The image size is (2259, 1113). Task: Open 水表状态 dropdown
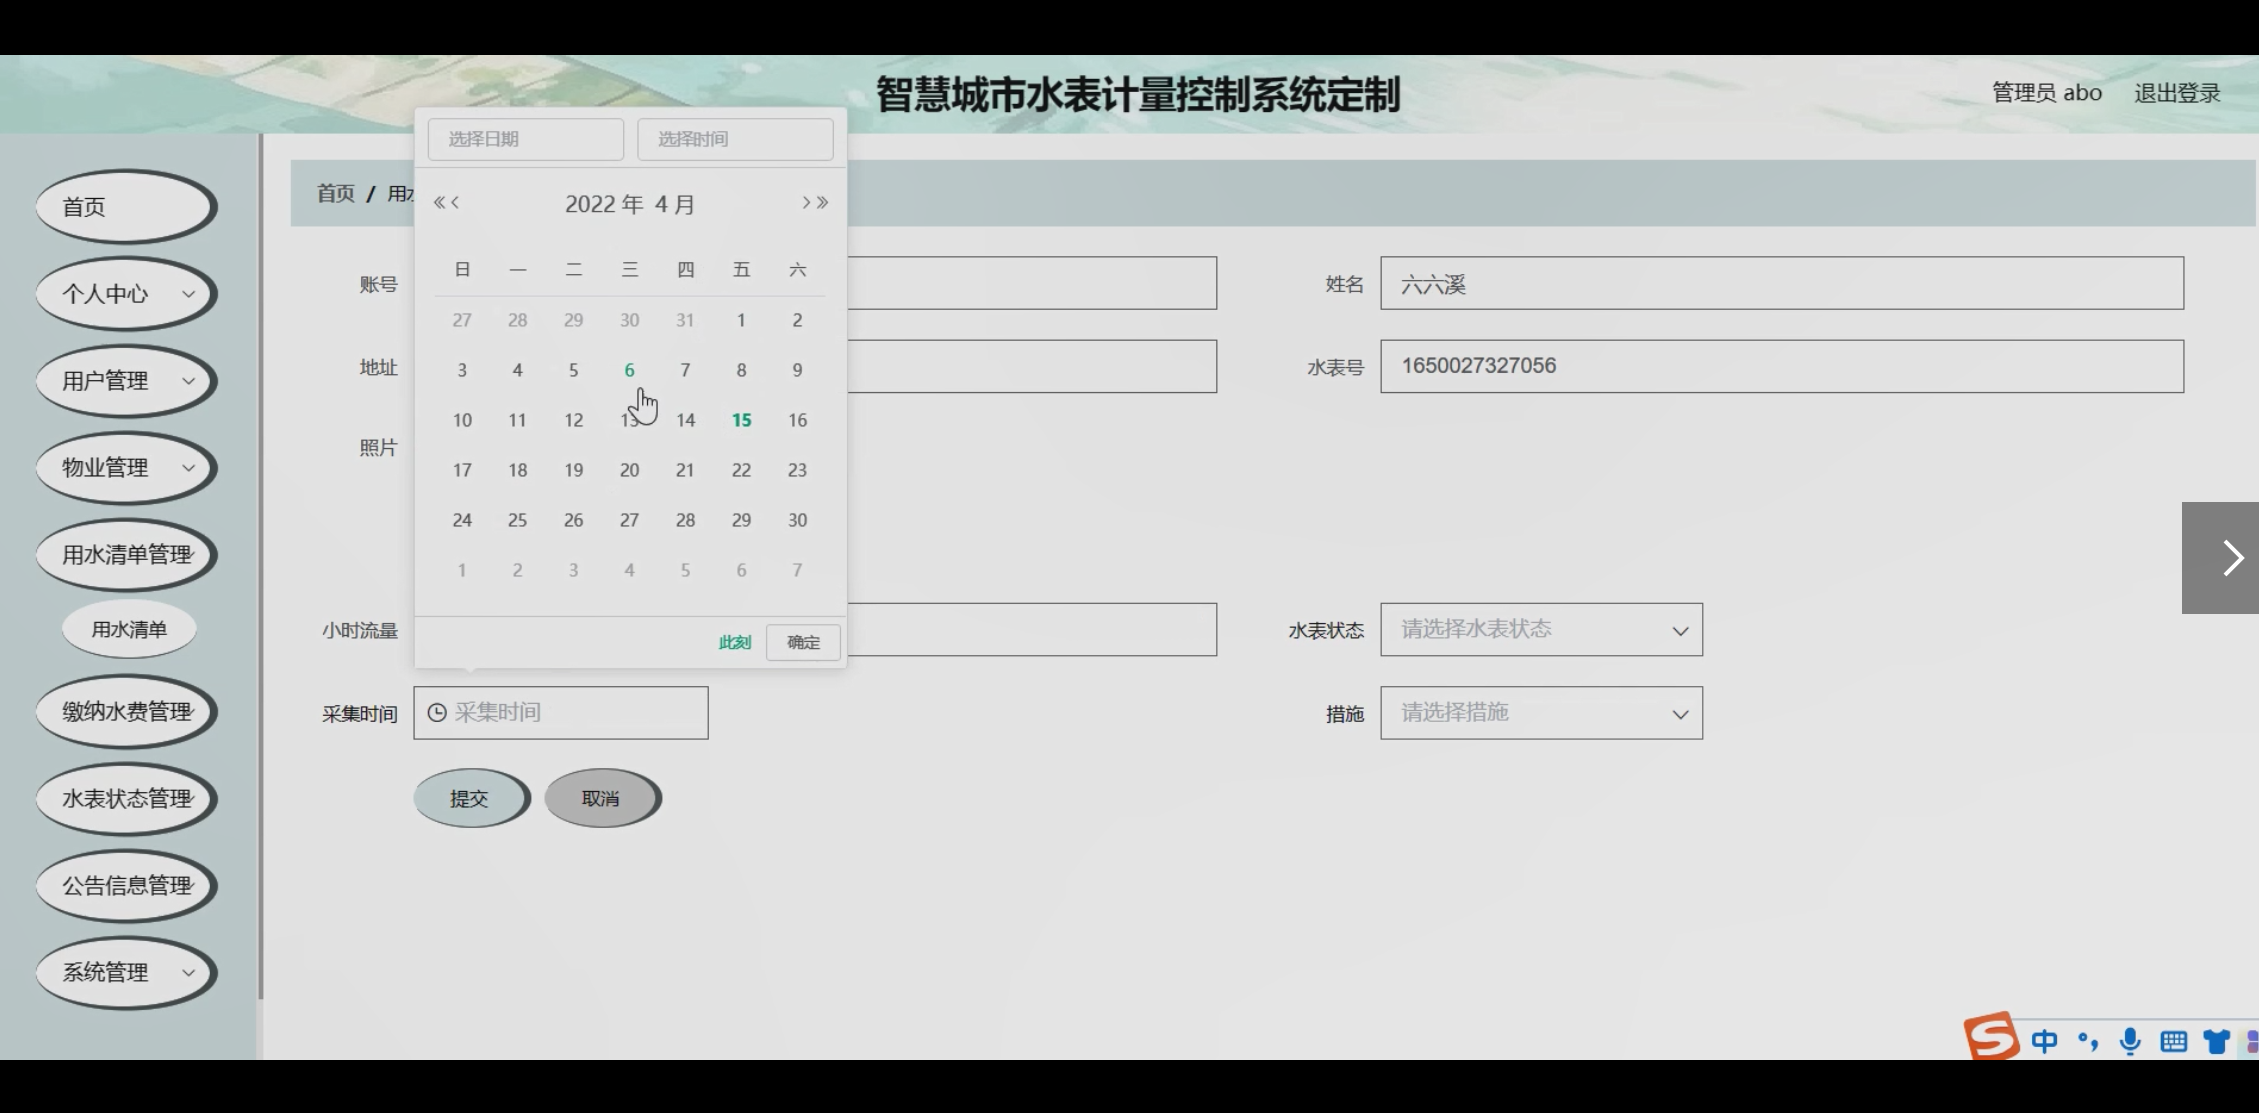(1541, 630)
